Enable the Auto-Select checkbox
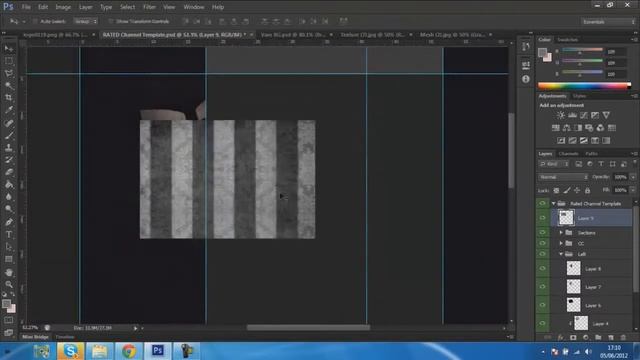Screen dimensions: 640x360 (35, 21)
